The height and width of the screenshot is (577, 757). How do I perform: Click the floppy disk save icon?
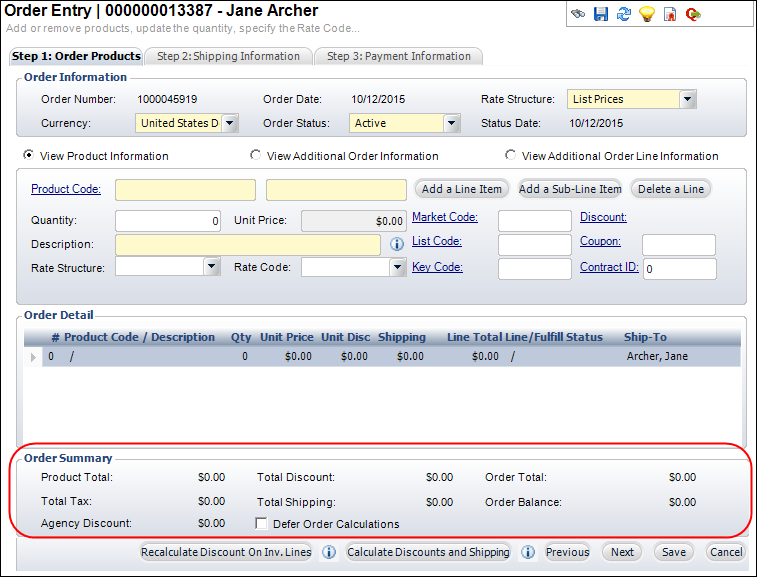click(x=601, y=14)
